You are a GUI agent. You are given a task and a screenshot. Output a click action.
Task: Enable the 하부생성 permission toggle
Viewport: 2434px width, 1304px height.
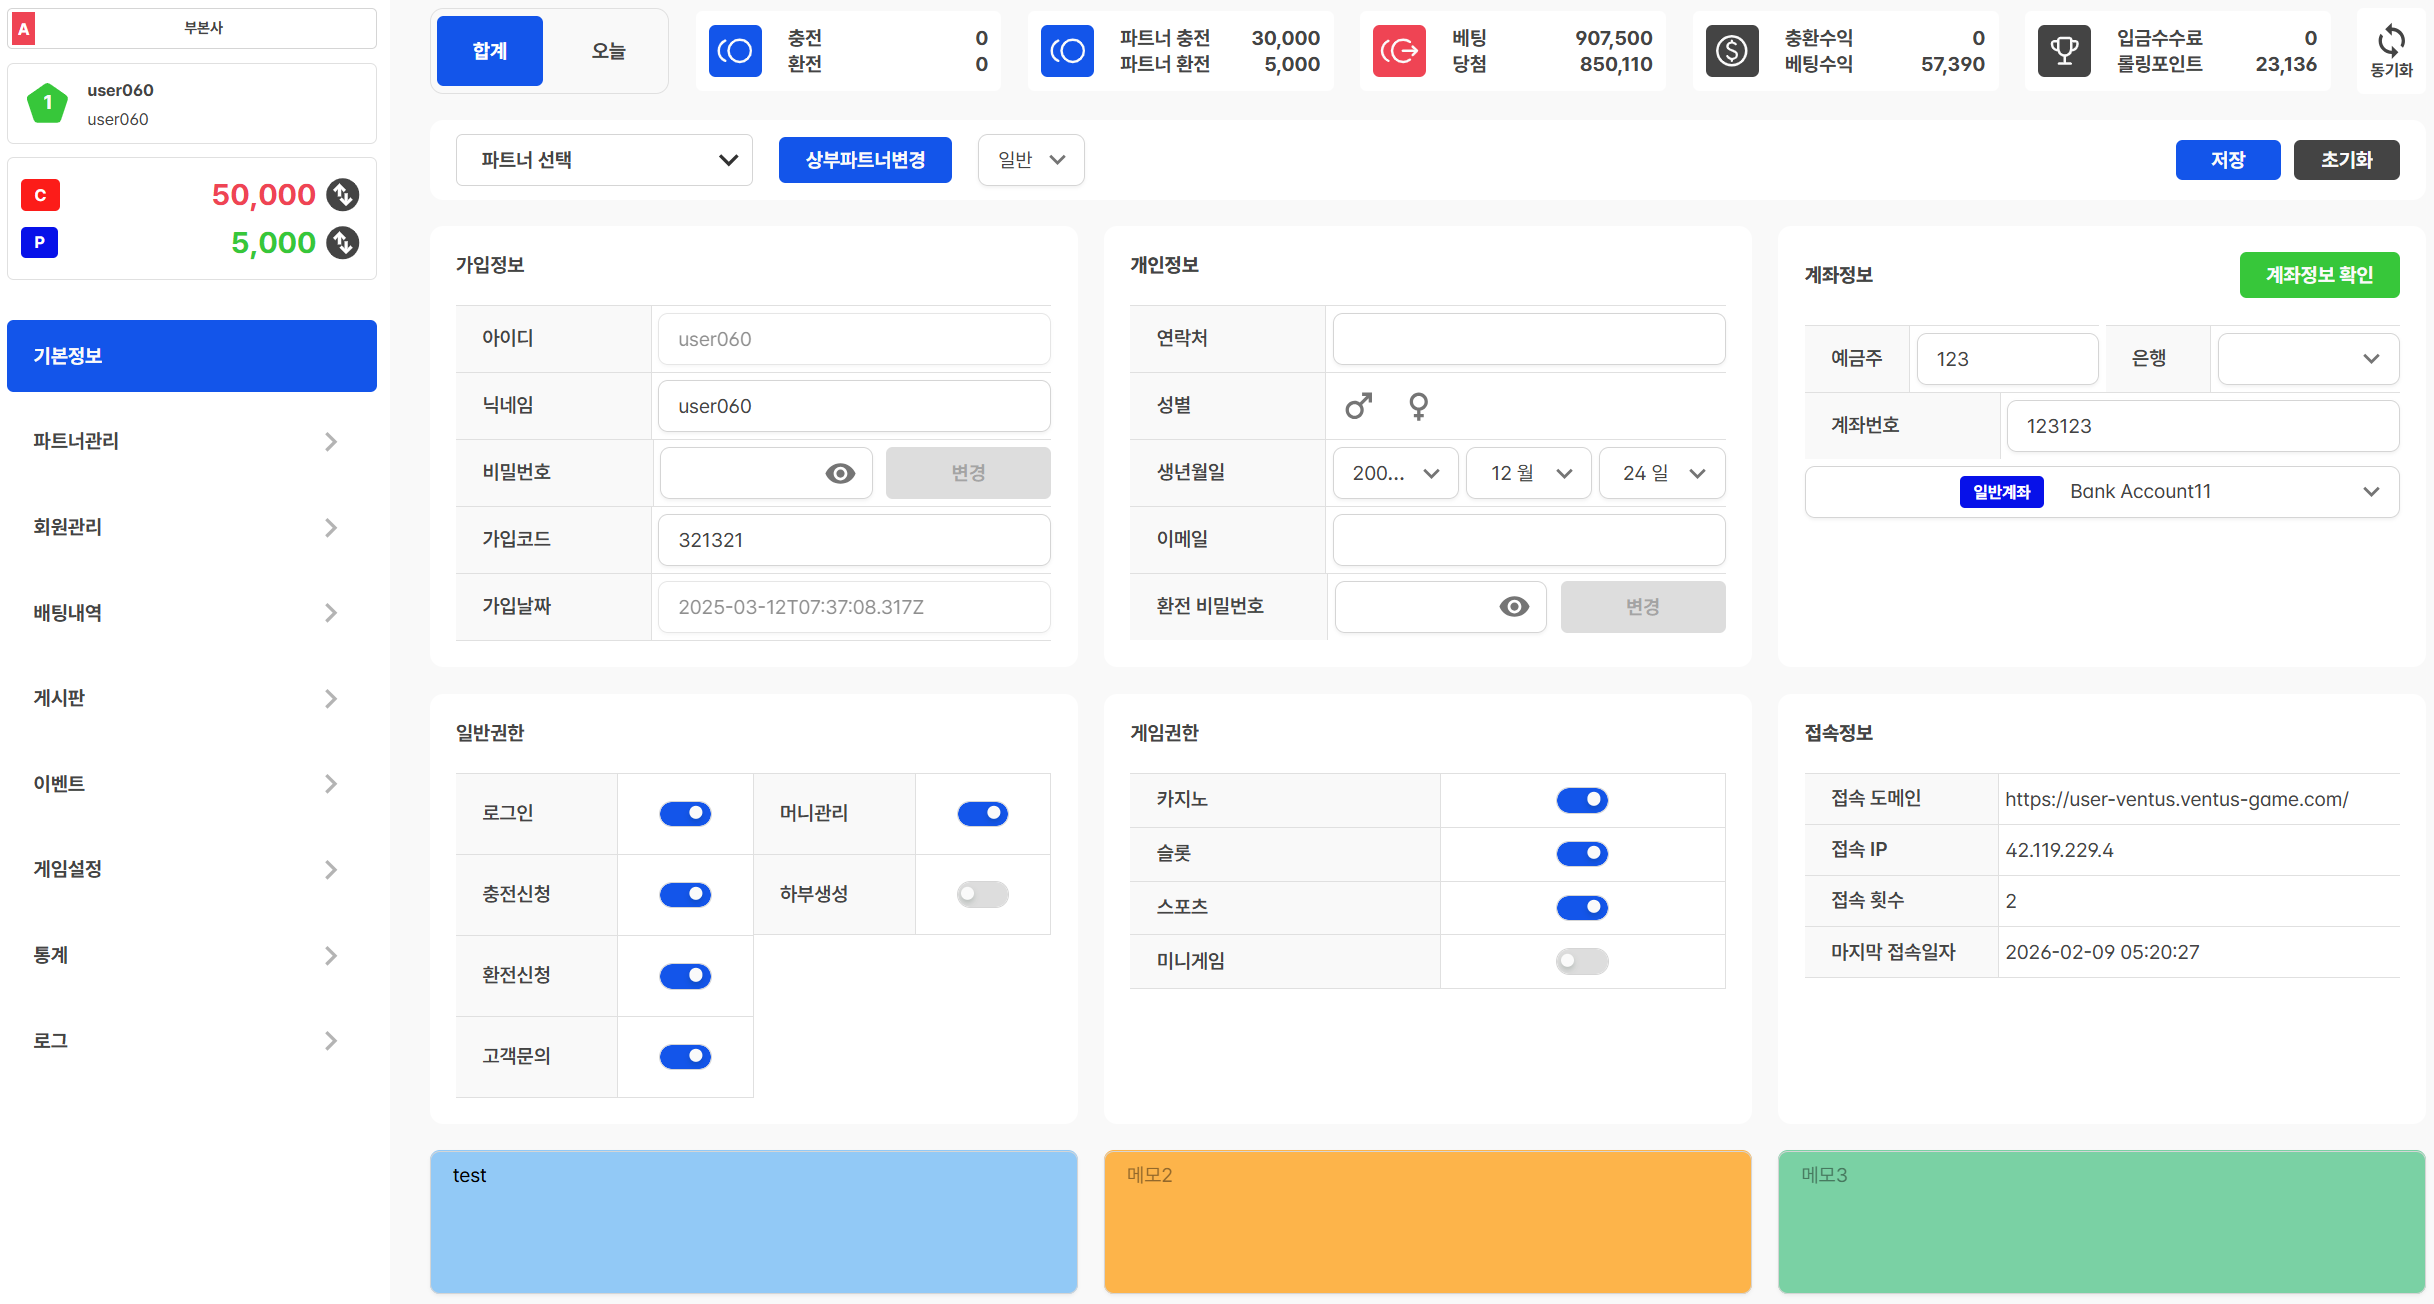[x=982, y=894]
